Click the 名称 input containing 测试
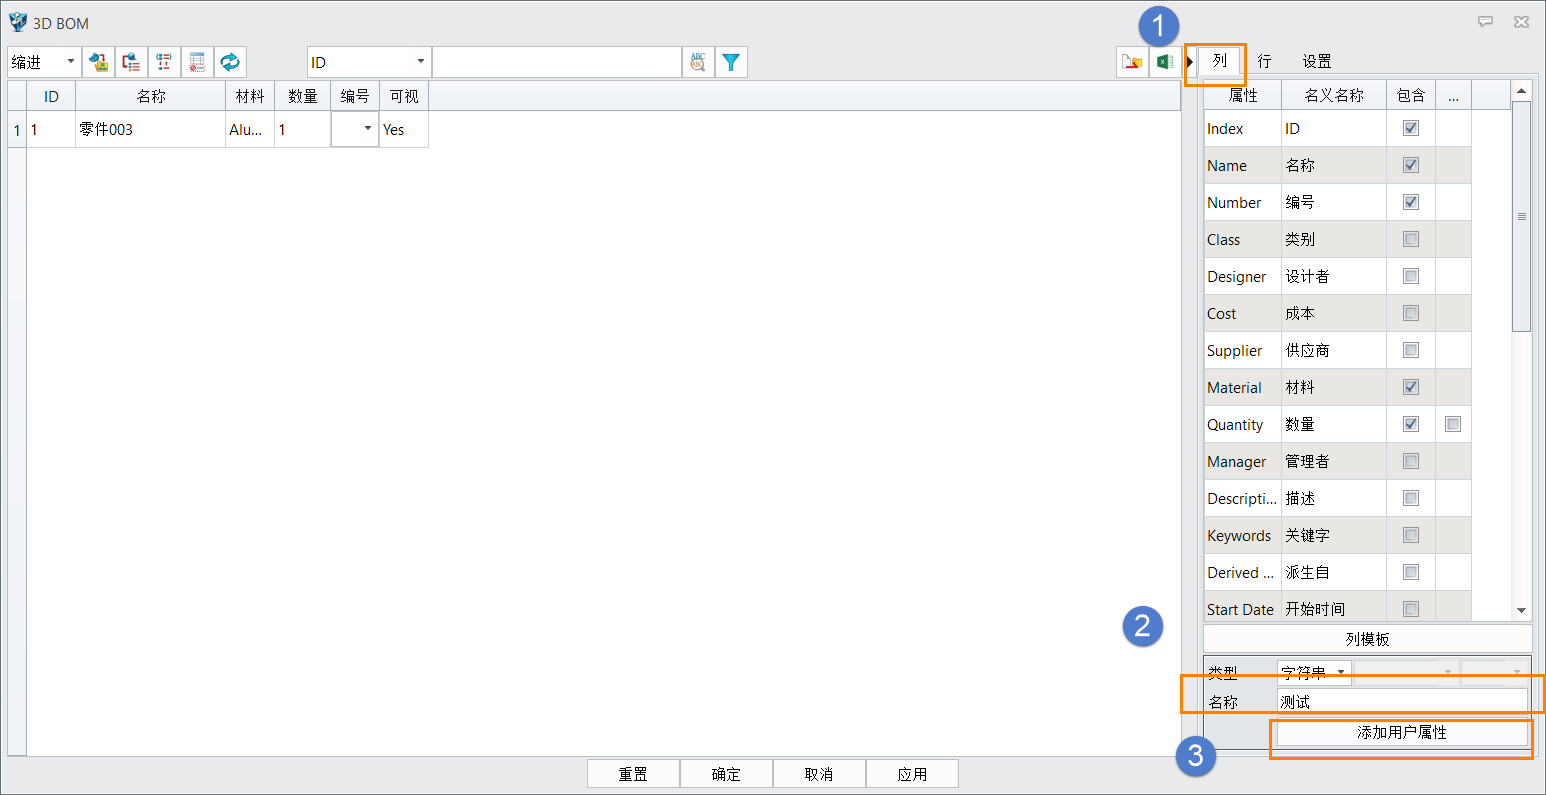 tap(1402, 702)
